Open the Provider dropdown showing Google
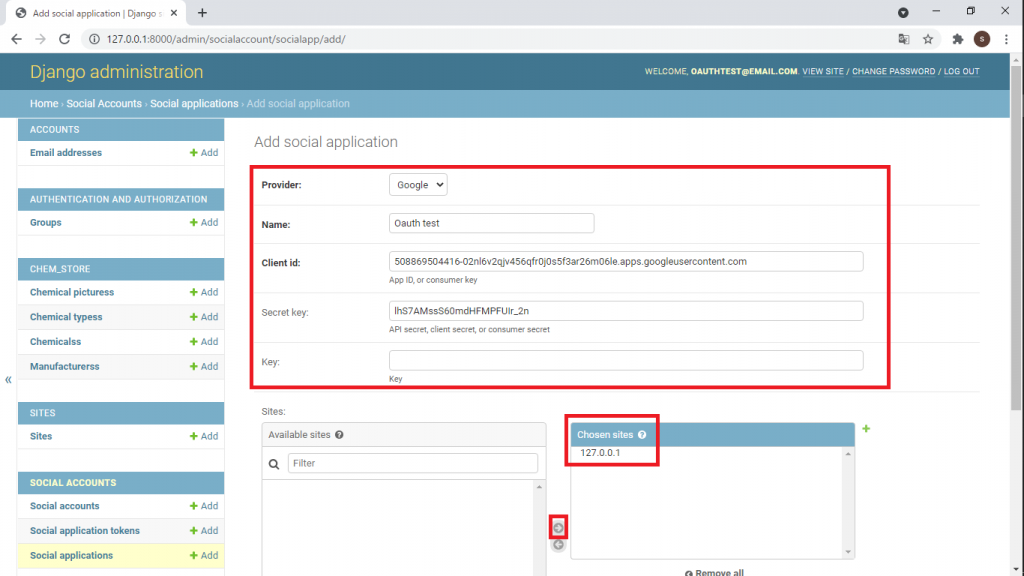 tap(418, 185)
